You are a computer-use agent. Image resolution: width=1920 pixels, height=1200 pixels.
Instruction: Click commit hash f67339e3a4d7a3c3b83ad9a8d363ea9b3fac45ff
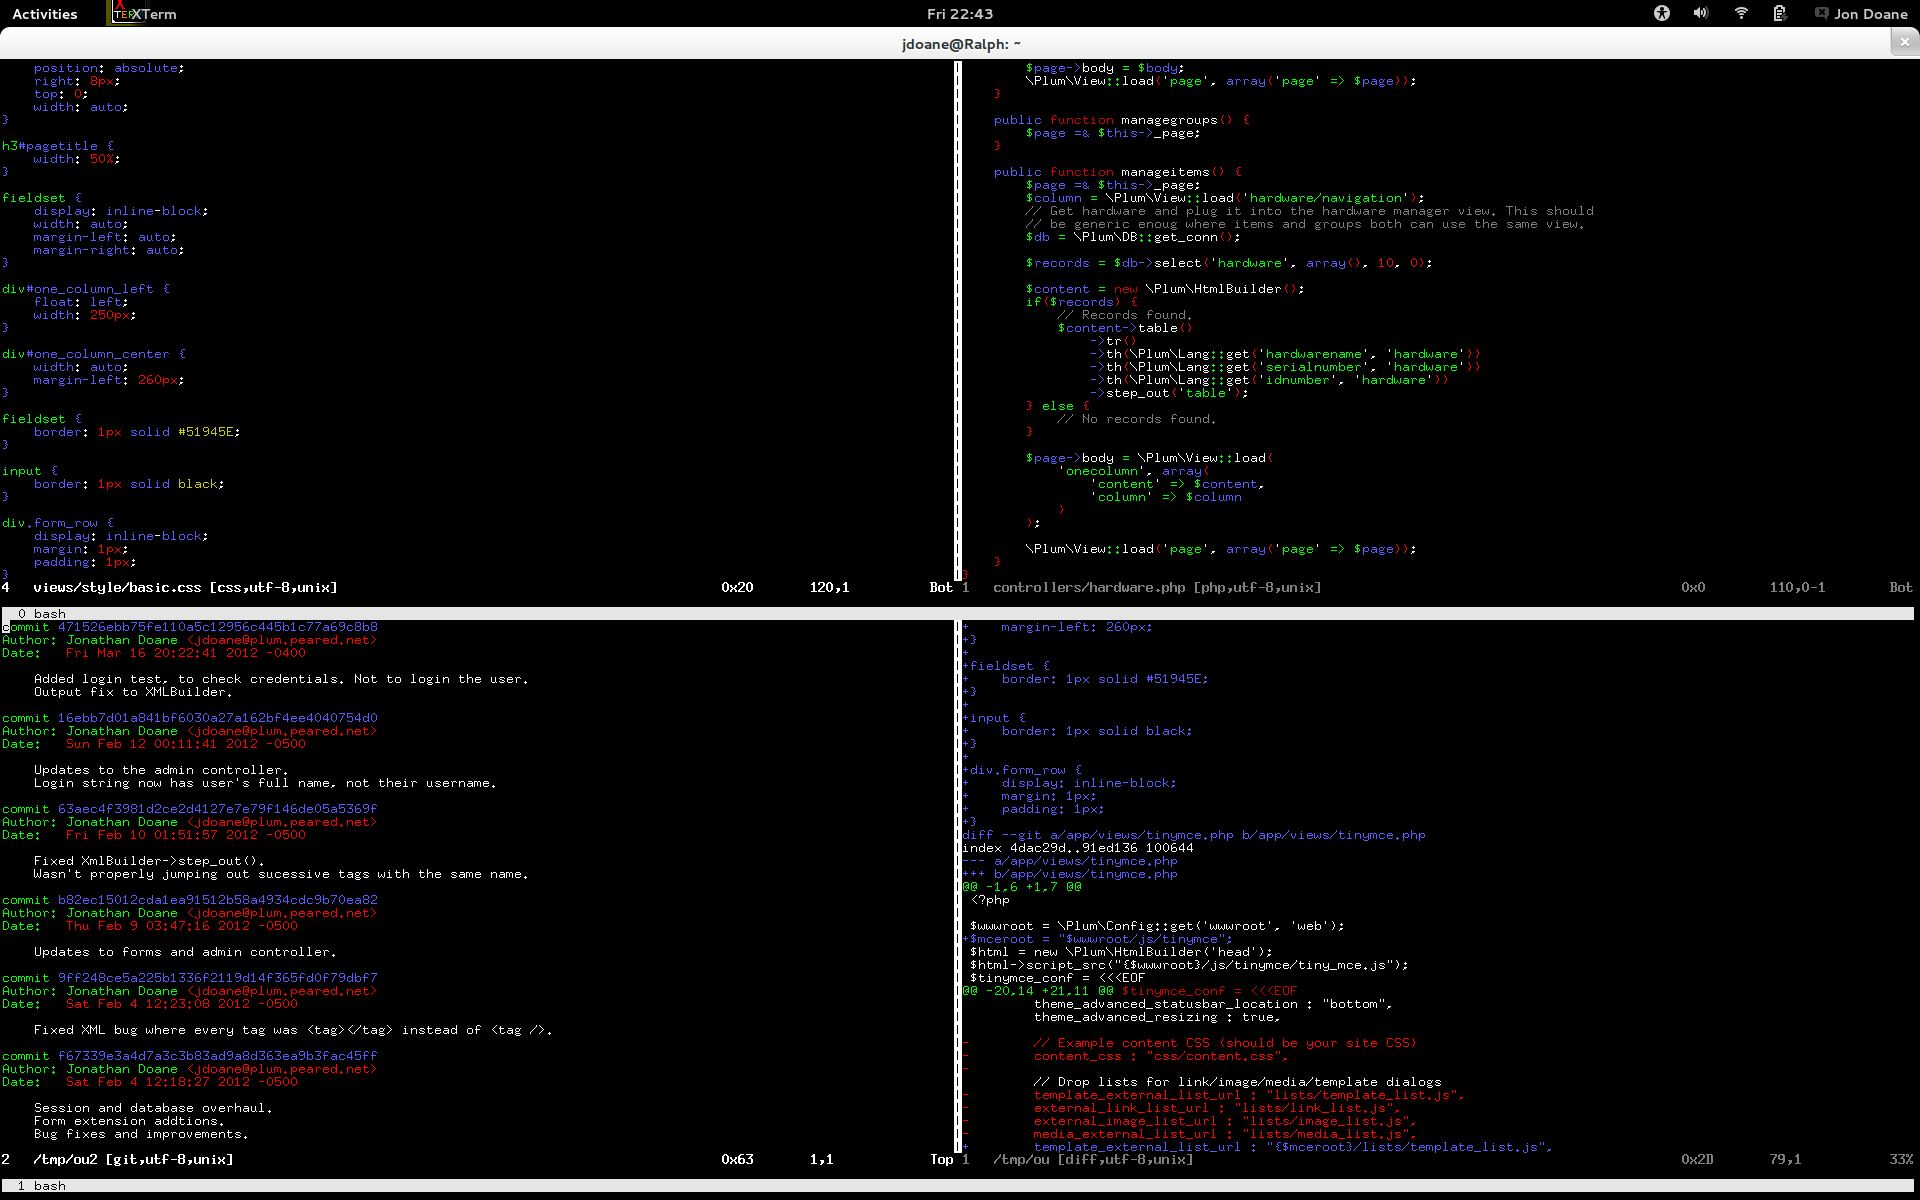217,1056
